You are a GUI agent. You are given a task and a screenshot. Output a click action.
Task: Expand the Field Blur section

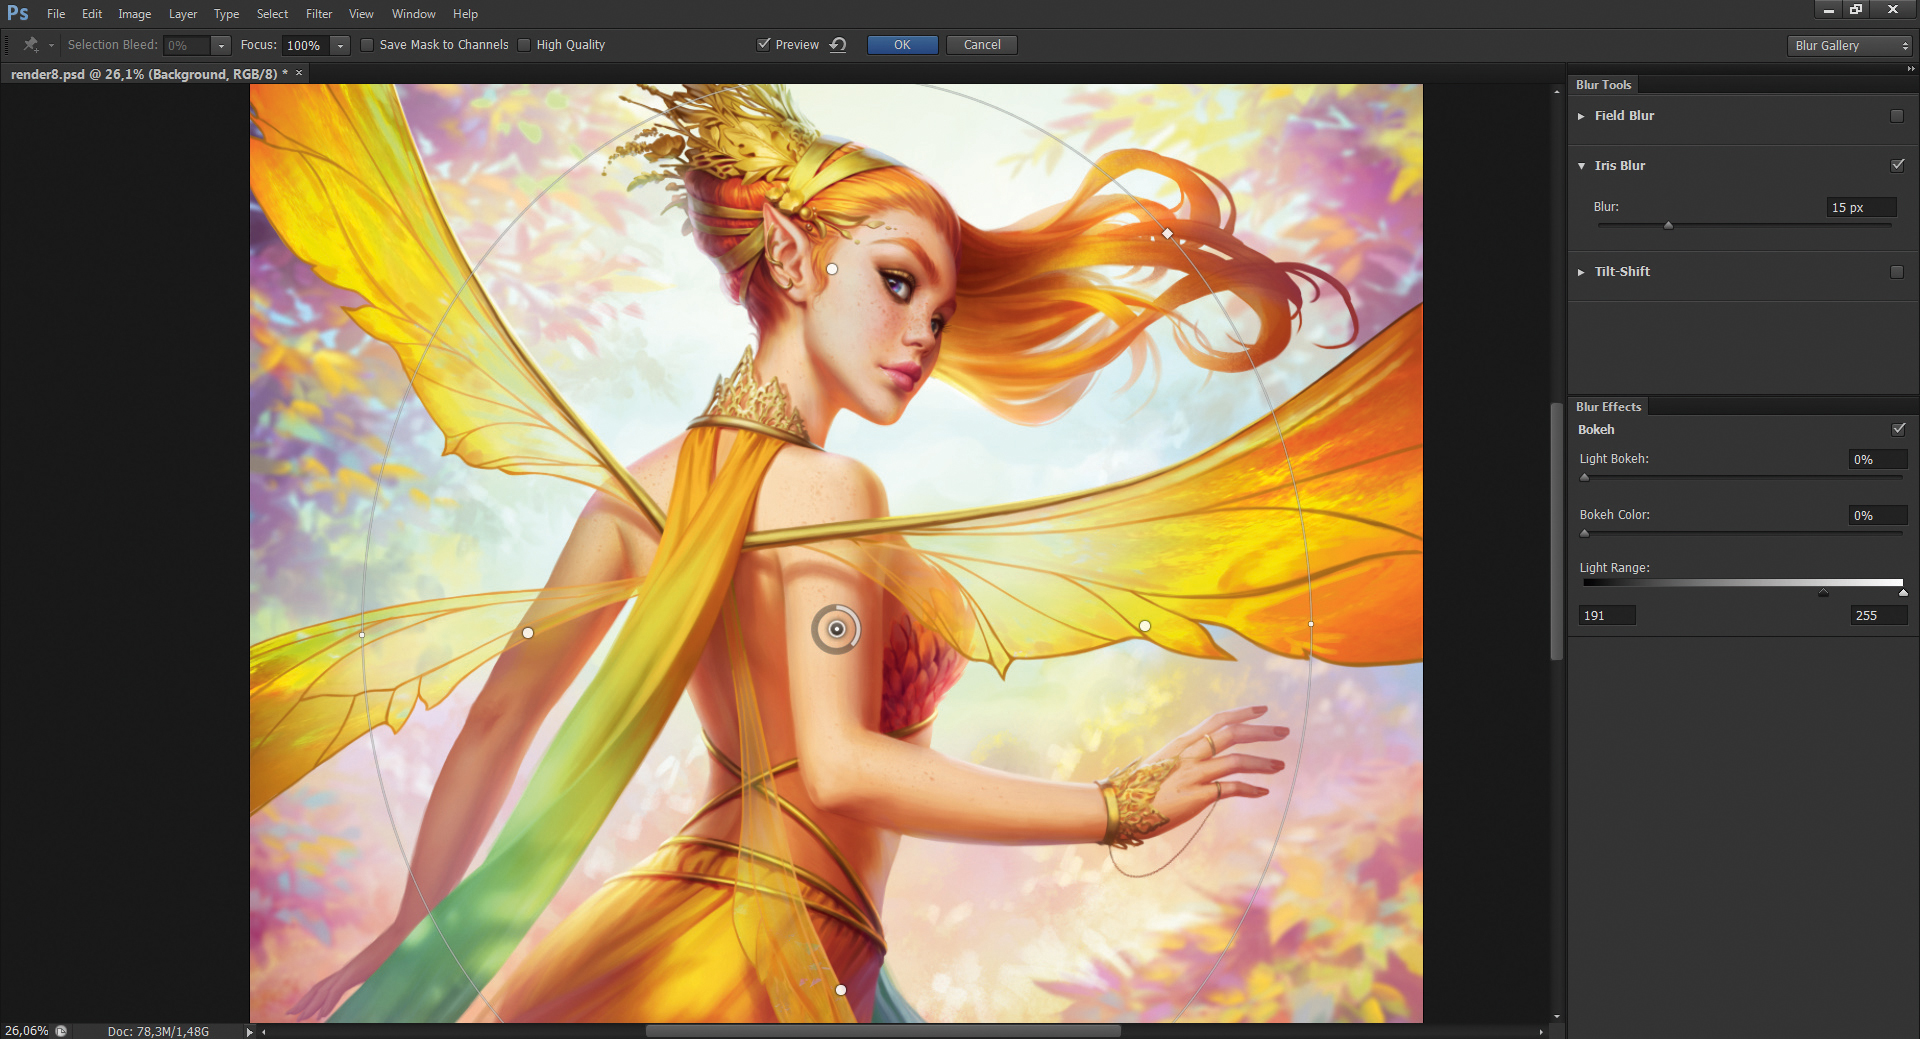(1581, 116)
